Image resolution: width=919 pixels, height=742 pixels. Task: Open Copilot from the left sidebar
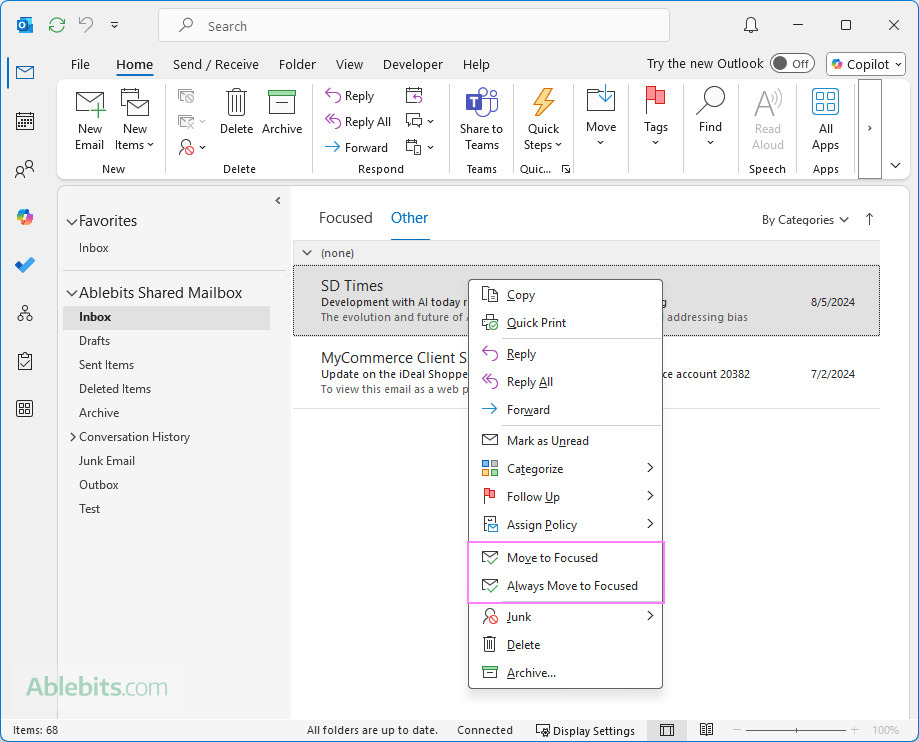[x=25, y=217]
